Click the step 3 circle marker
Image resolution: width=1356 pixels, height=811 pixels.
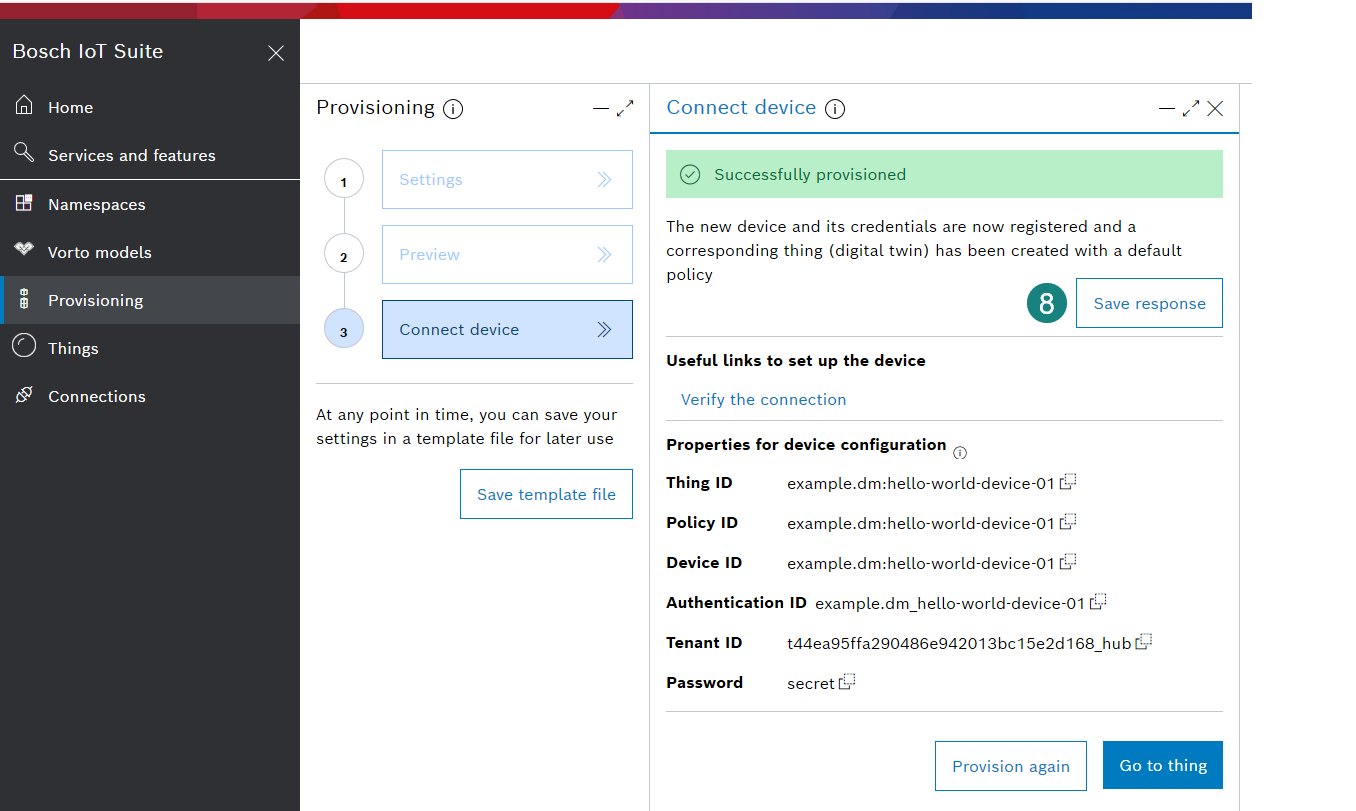pos(344,330)
